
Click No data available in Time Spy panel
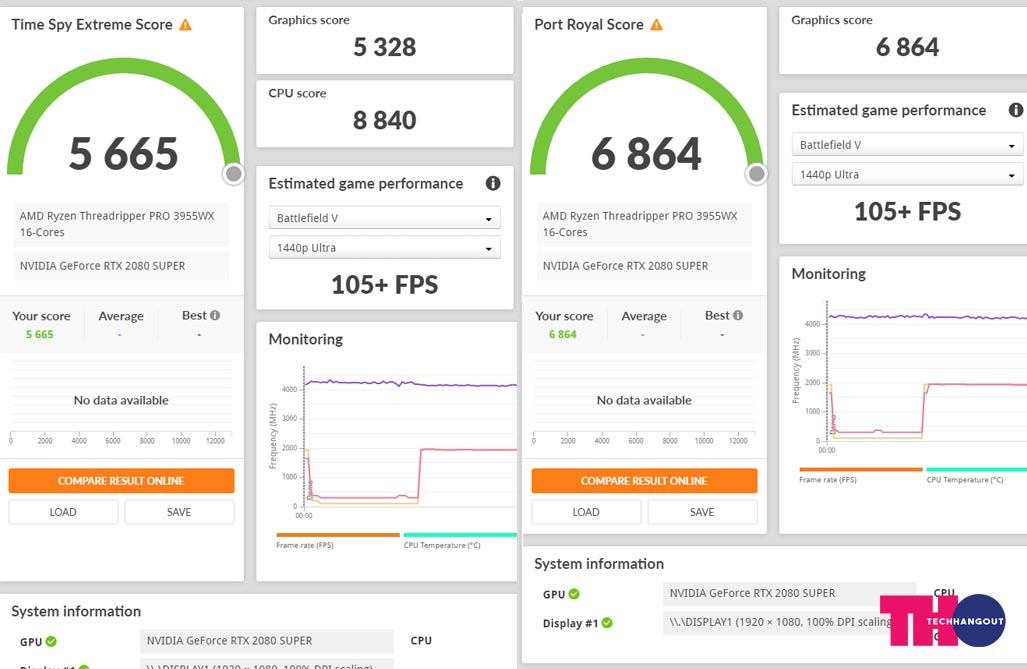point(121,400)
